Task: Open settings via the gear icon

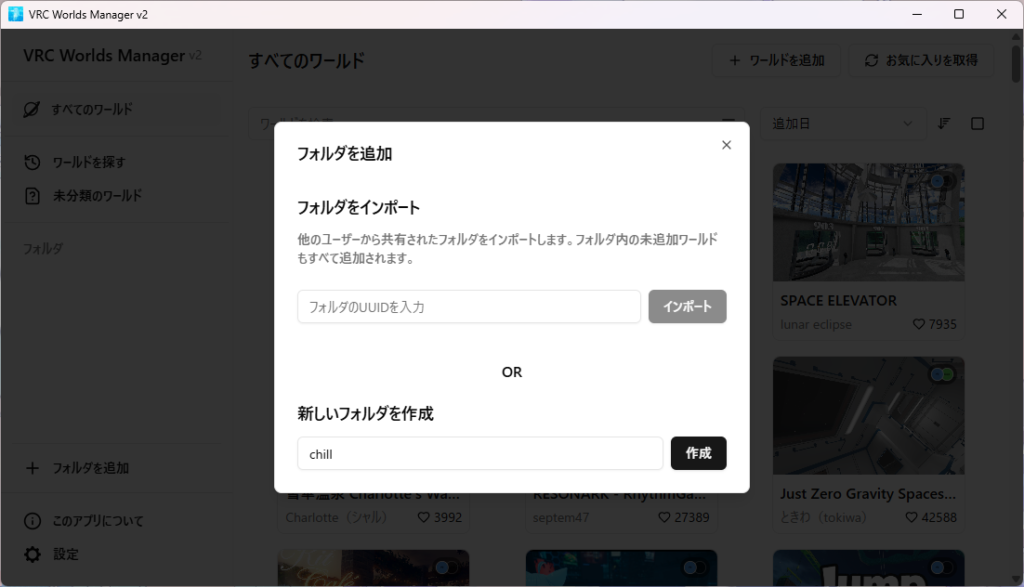Action: tap(32, 554)
